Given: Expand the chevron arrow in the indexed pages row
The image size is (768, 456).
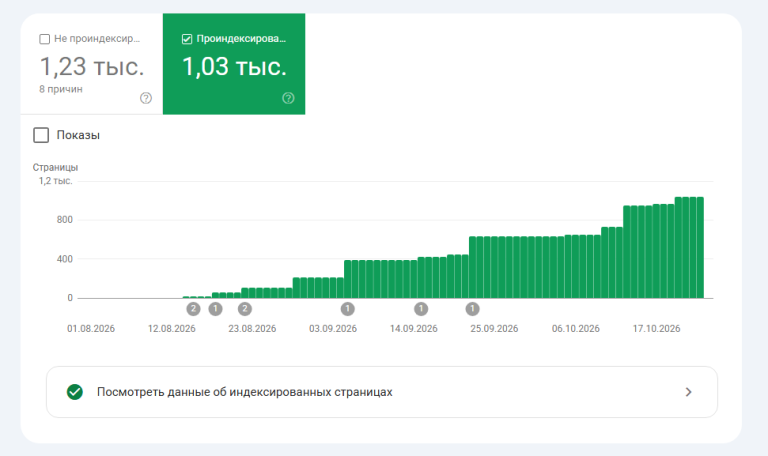Looking at the screenshot, I should pyautogui.click(x=688, y=392).
